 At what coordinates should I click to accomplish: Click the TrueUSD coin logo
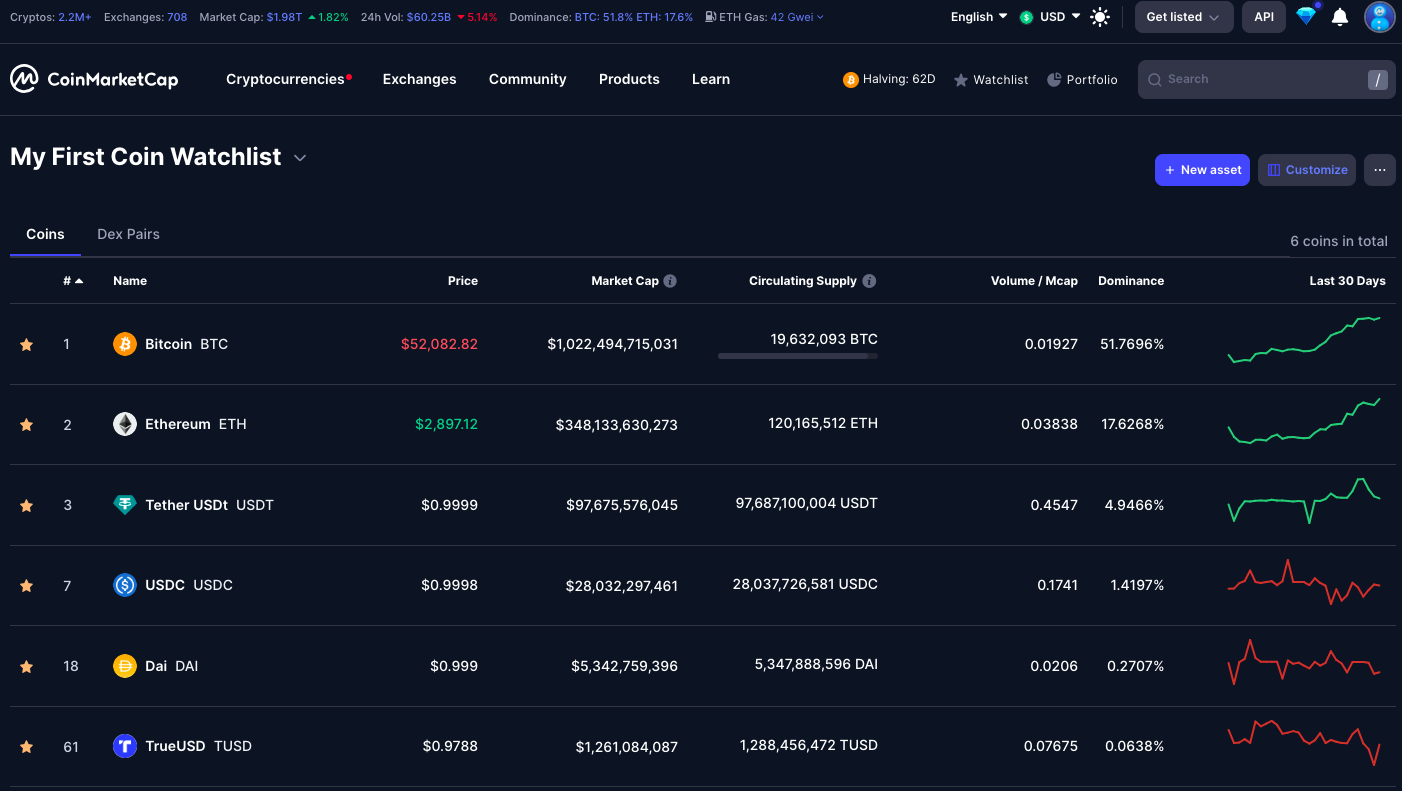(125, 746)
